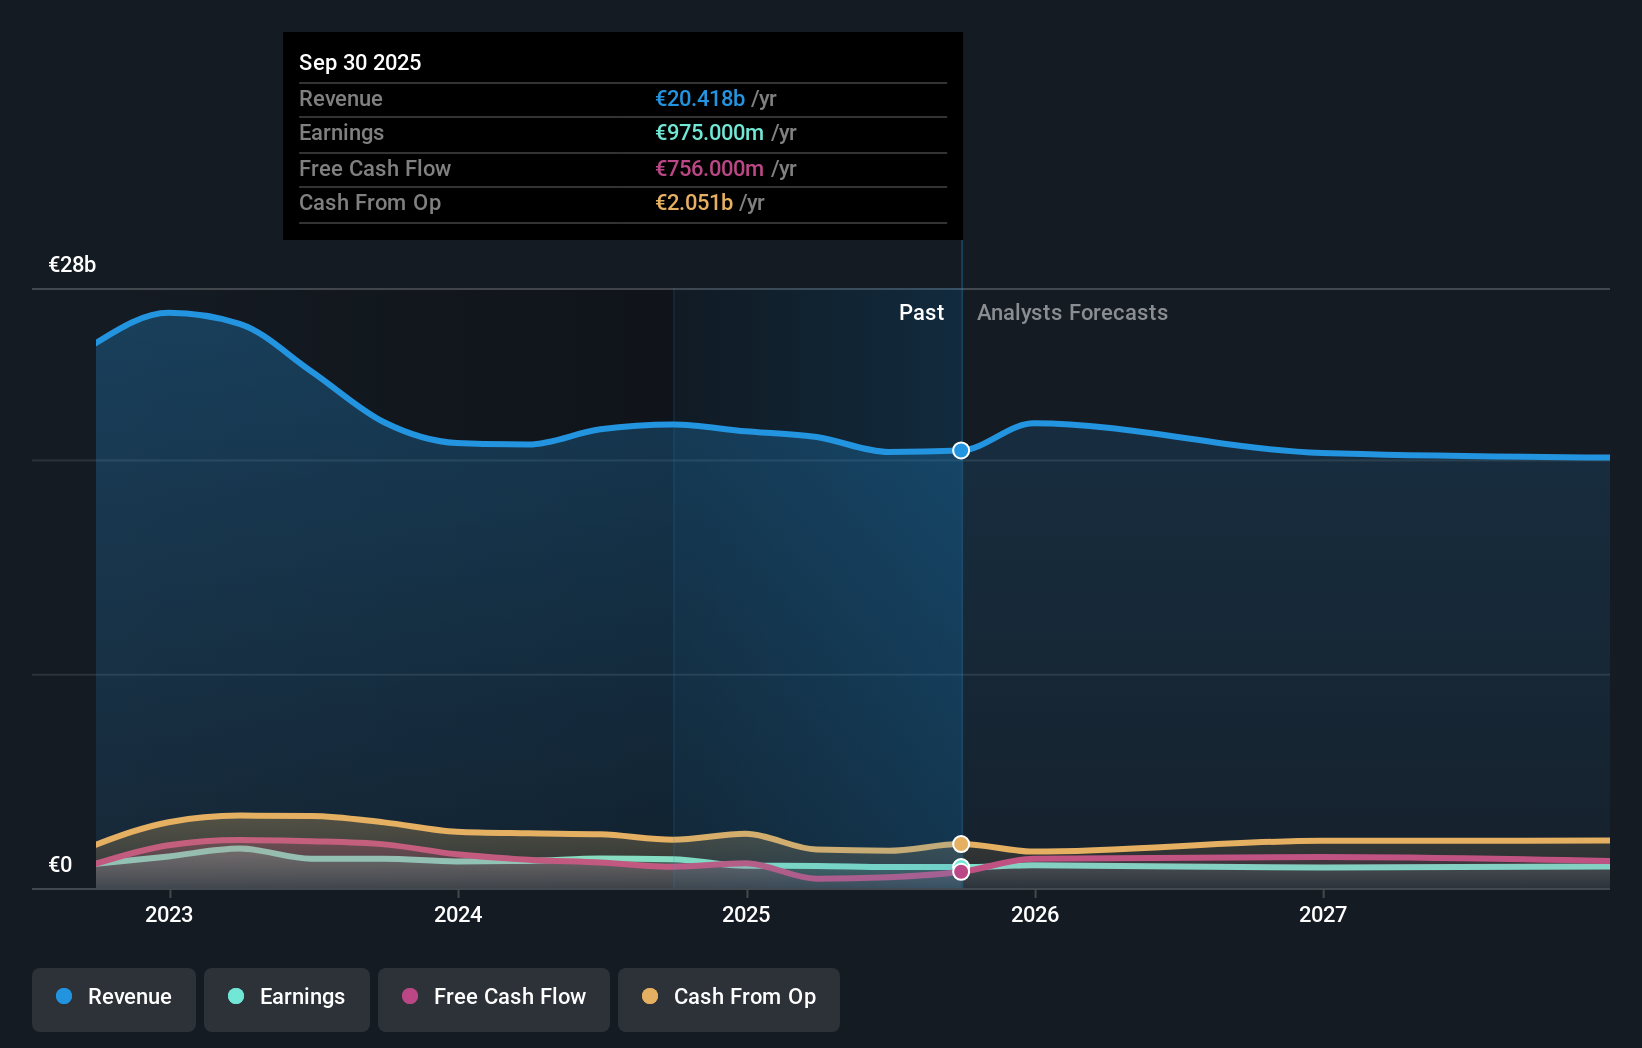
Task: Switch to the Past section of the chart
Action: 921,312
